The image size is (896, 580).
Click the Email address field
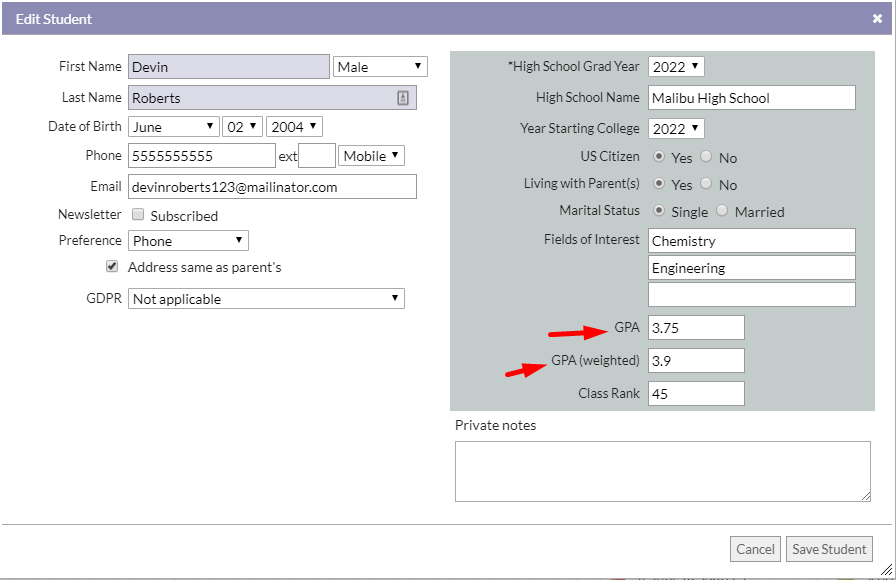tap(273, 187)
